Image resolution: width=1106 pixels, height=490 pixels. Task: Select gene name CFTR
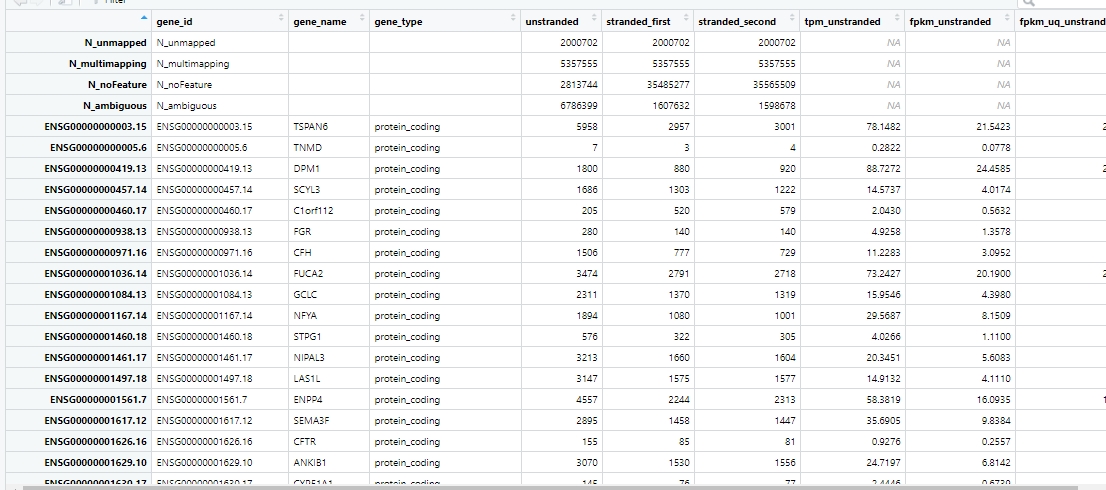[304, 441]
